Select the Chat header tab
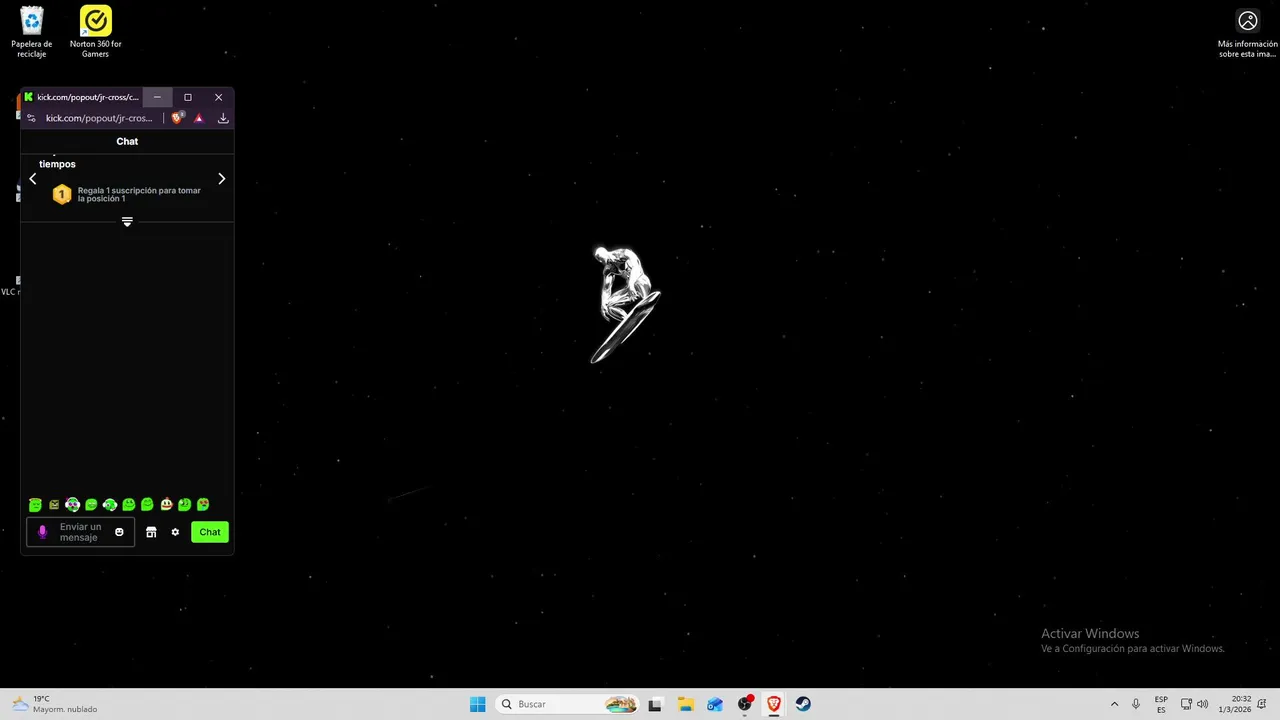This screenshot has height=720, width=1280. pyautogui.click(x=127, y=141)
